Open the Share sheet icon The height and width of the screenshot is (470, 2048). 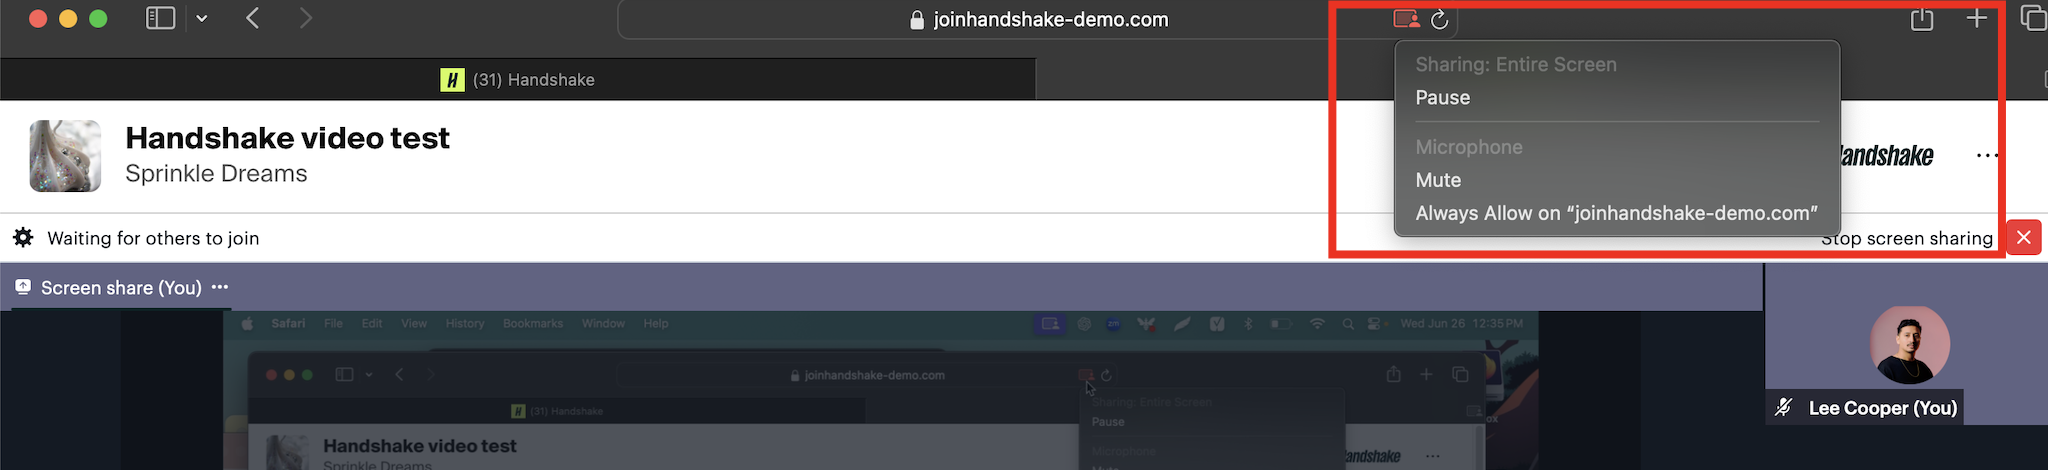pos(1922,19)
